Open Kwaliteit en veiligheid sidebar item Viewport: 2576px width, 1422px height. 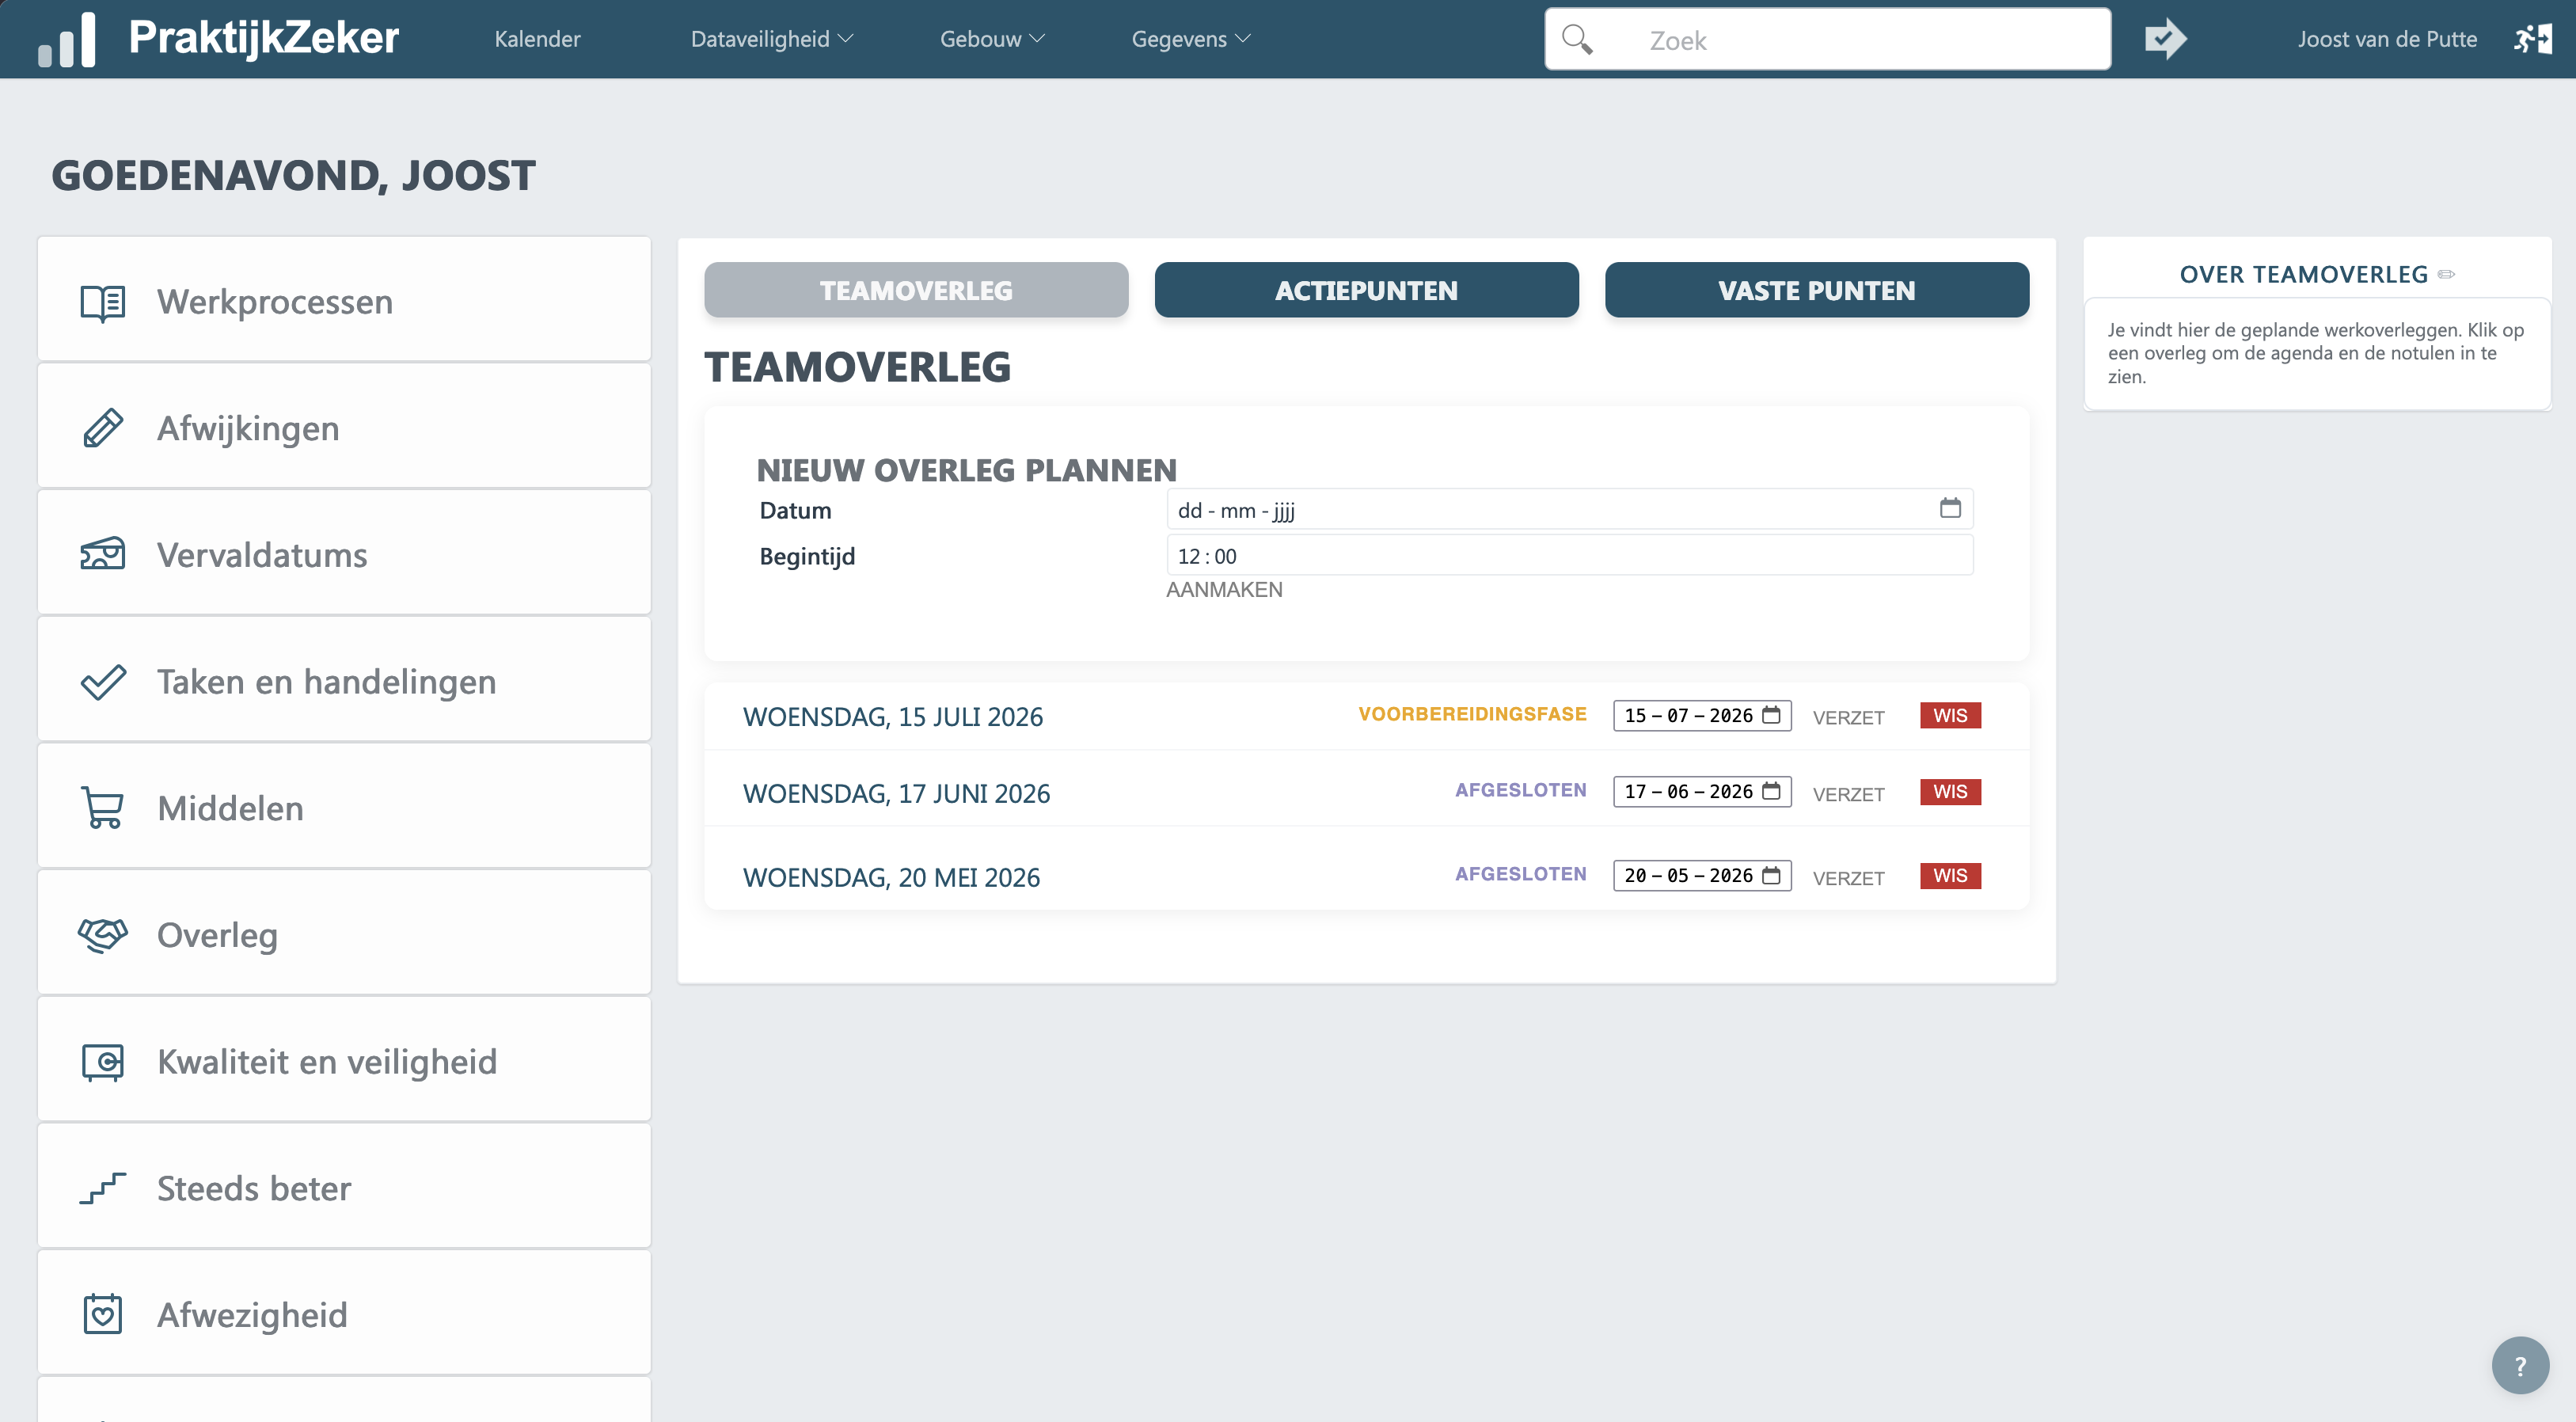point(344,1060)
